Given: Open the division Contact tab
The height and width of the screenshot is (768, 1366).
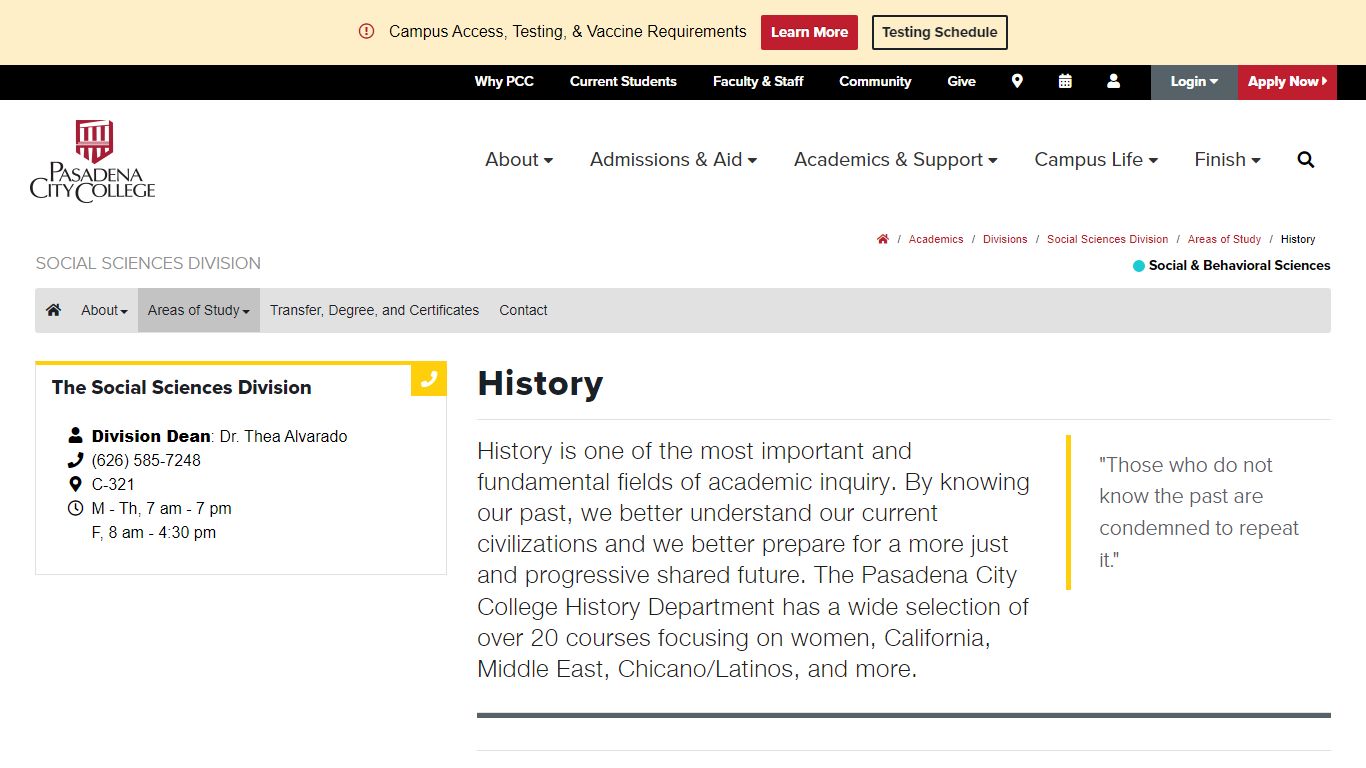Looking at the screenshot, I should click(523, 310).
